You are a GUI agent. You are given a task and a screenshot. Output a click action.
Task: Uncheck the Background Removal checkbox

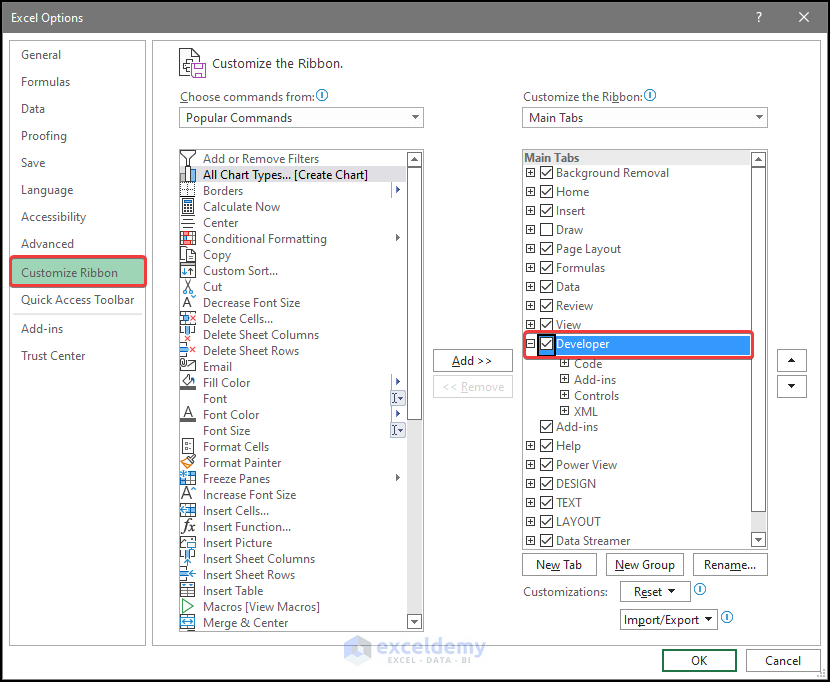tap(546, 173)
